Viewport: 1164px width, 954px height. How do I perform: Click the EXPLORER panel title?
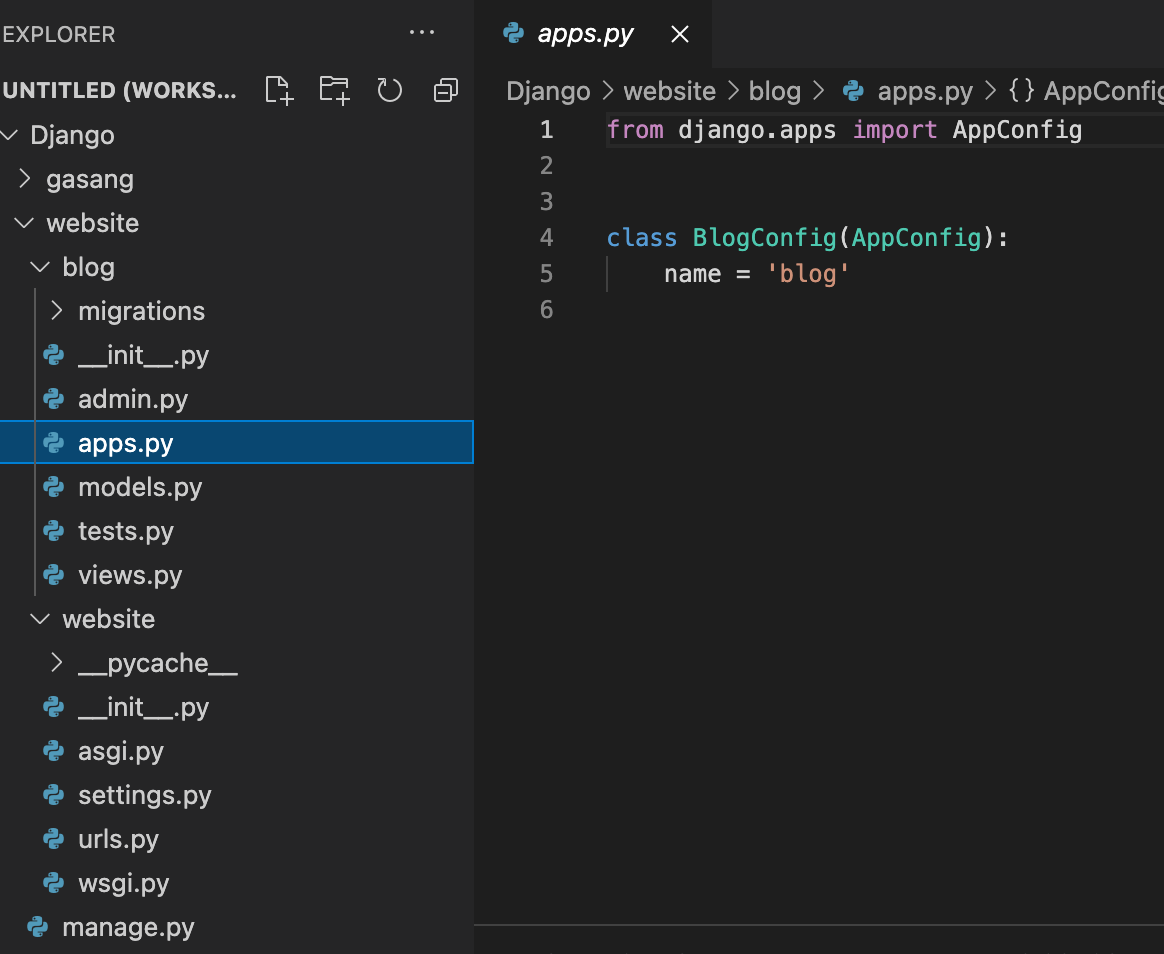coord(59,34)
